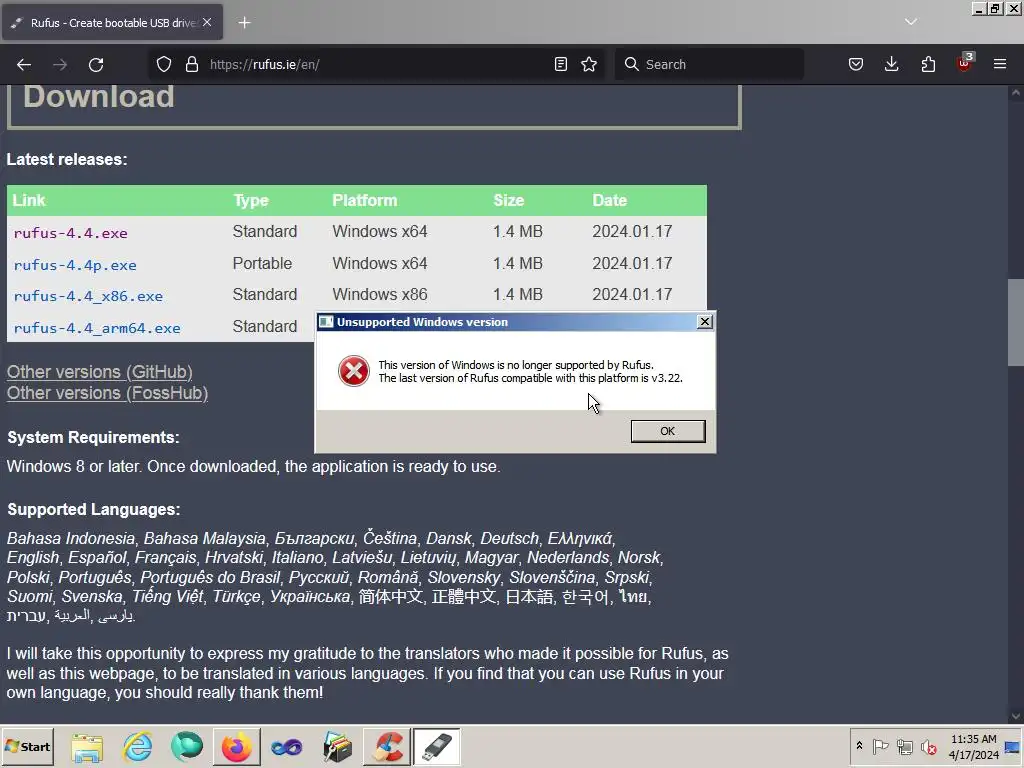Open muted volume tray icon
1024x768 pixels.
coord(928,746)
